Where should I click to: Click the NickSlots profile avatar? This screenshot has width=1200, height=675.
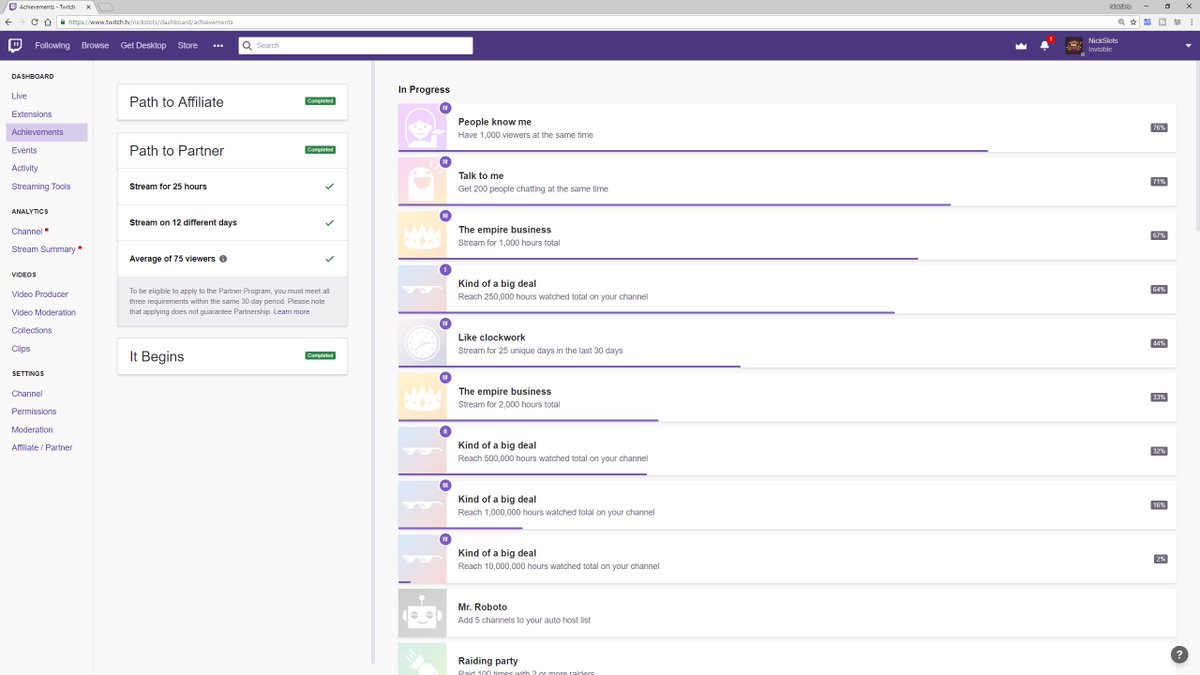pyautogui.click(x=1074, y=46)
